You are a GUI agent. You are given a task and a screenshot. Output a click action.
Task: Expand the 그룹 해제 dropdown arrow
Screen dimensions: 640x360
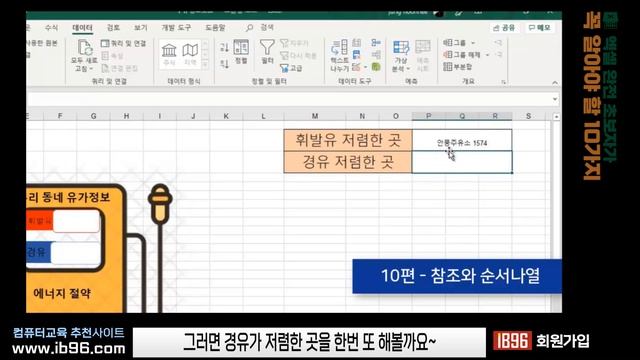tap(487, 55)
